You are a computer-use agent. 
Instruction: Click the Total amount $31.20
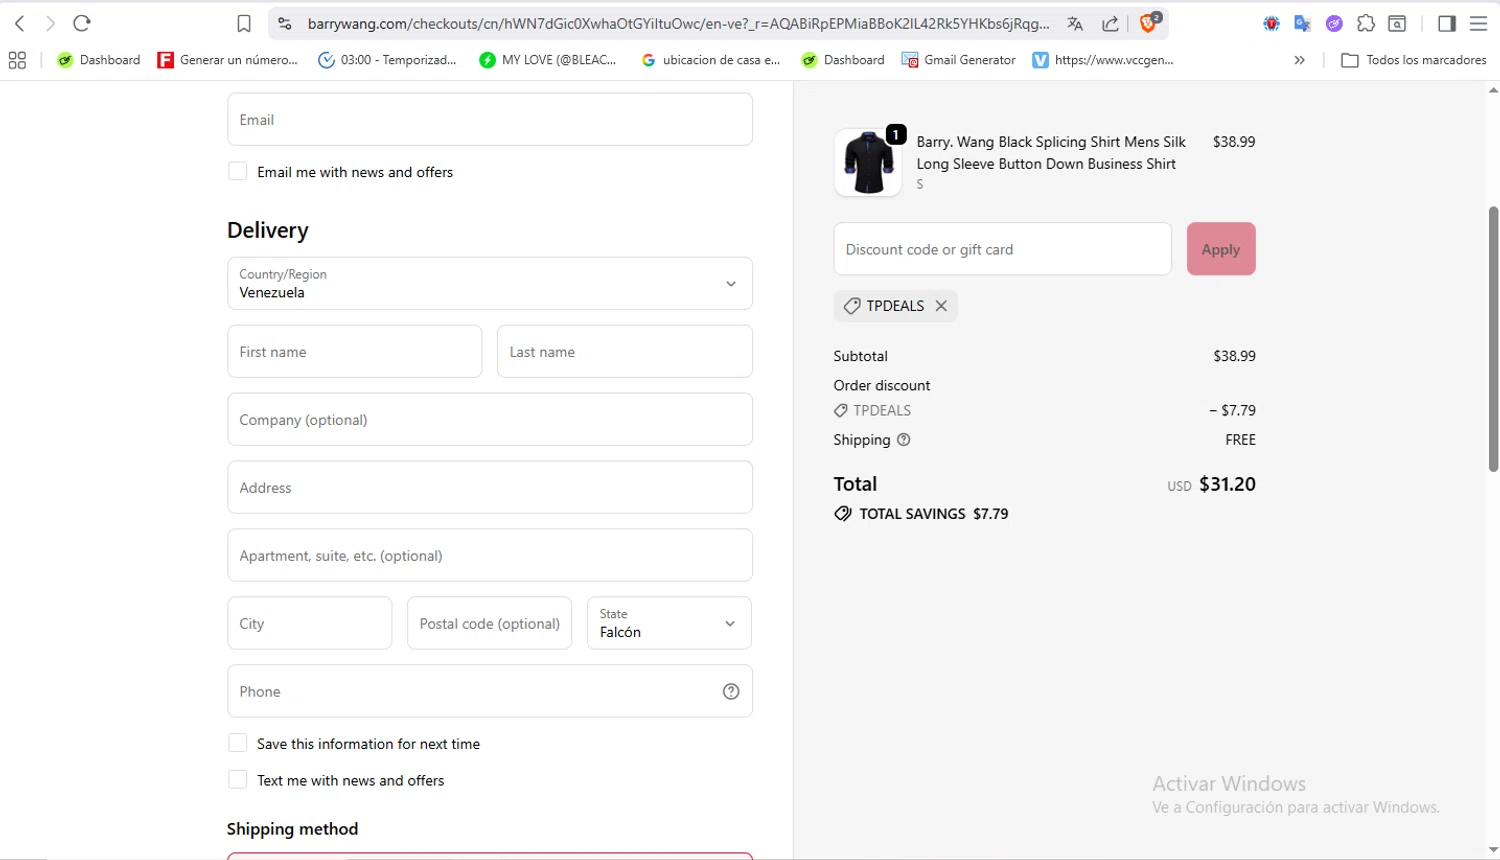(x=1227, y=484)
